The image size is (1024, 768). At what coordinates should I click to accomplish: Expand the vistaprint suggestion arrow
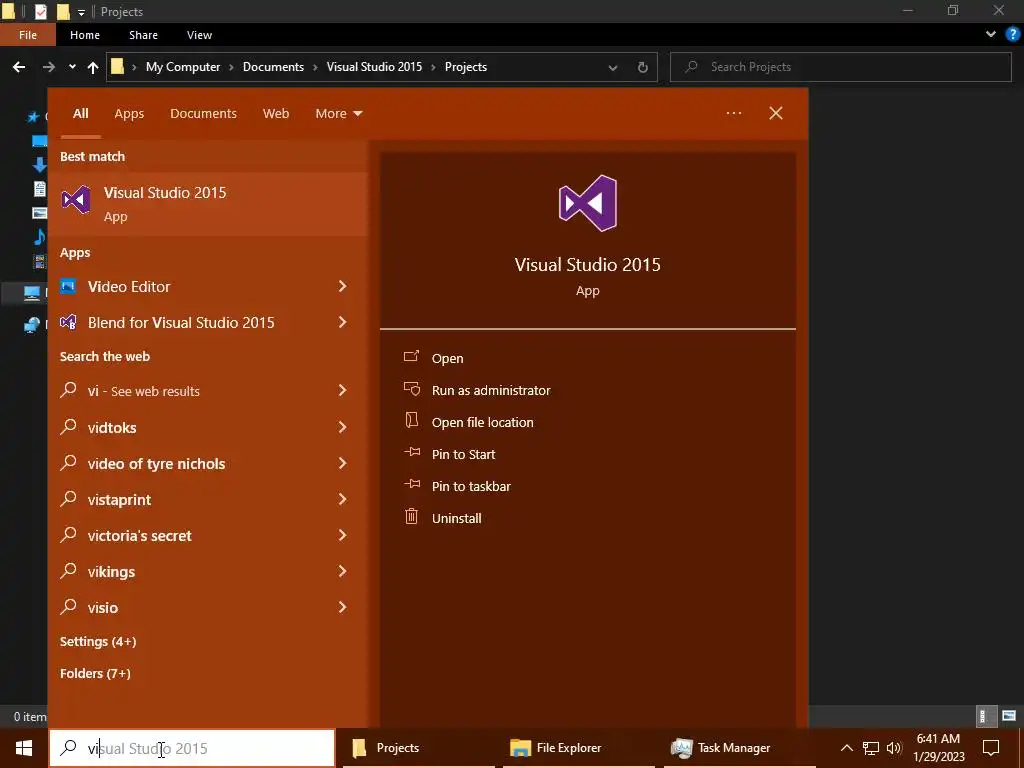click(x=342, y=499)
